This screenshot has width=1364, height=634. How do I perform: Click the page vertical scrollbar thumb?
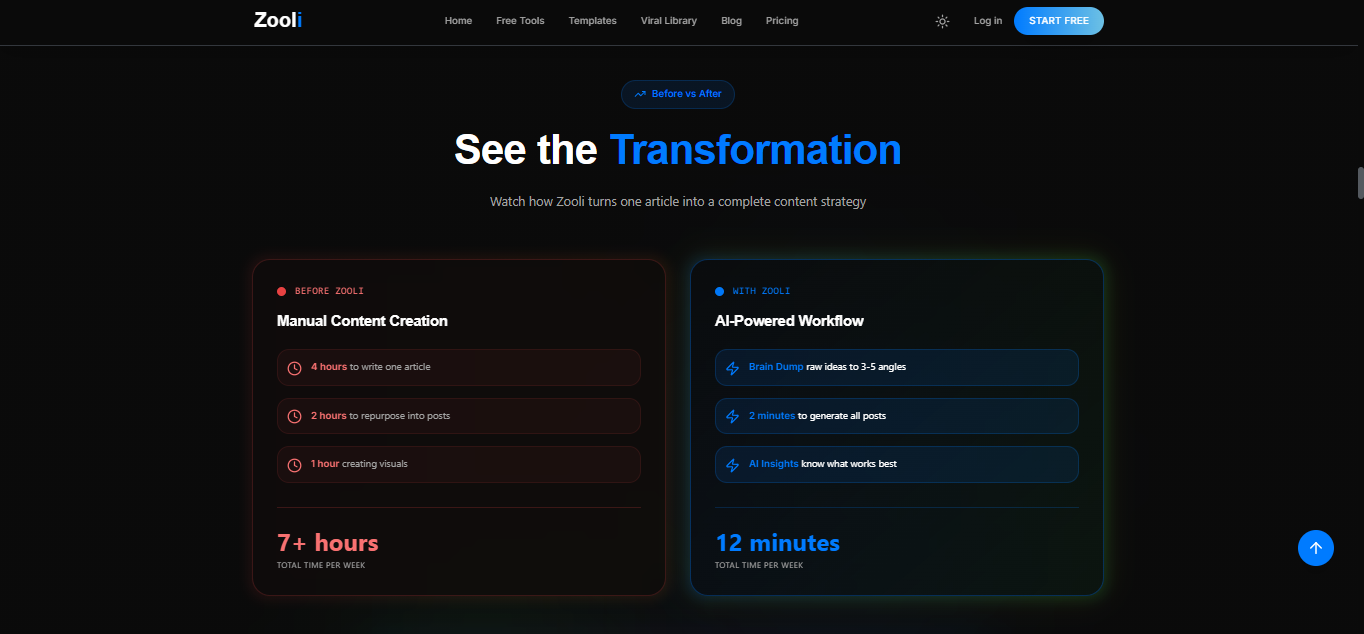pos(1360,184)
